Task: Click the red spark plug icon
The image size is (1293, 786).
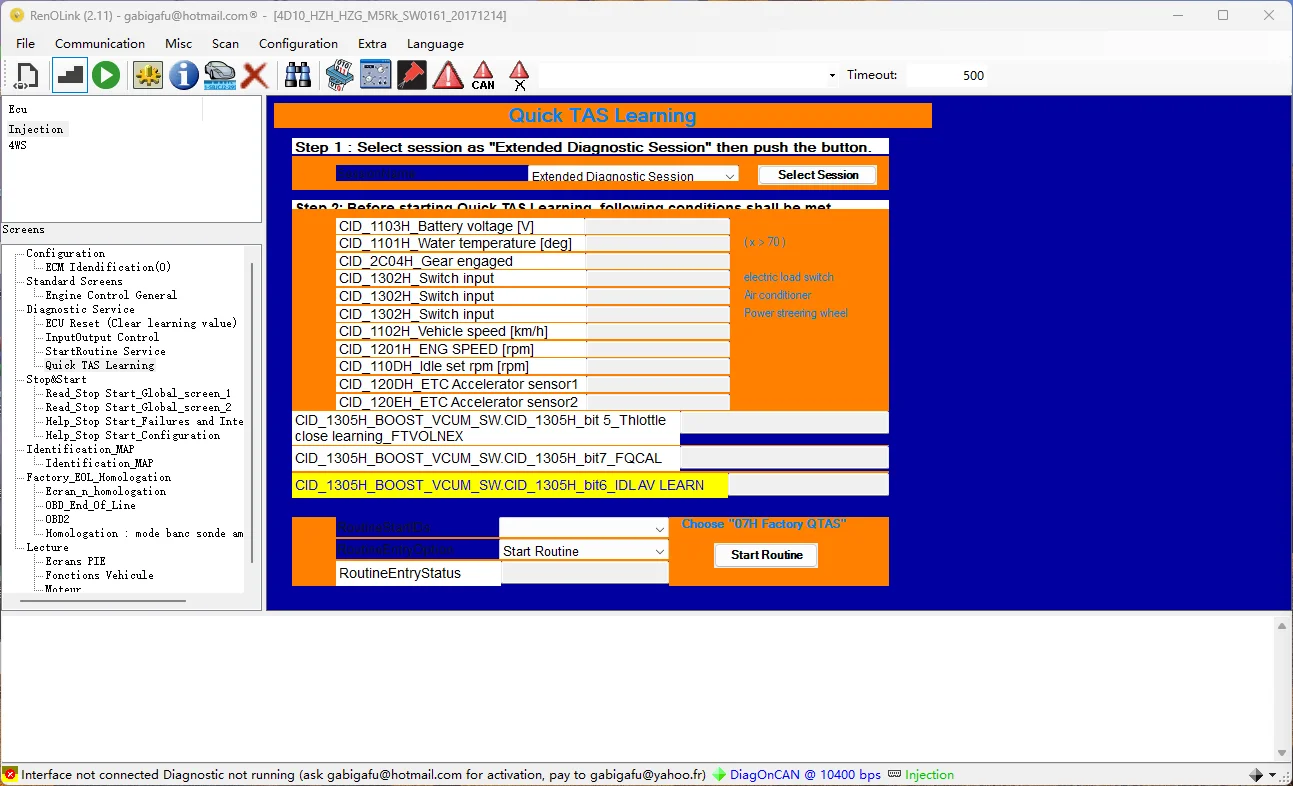Action: (411, 75)
